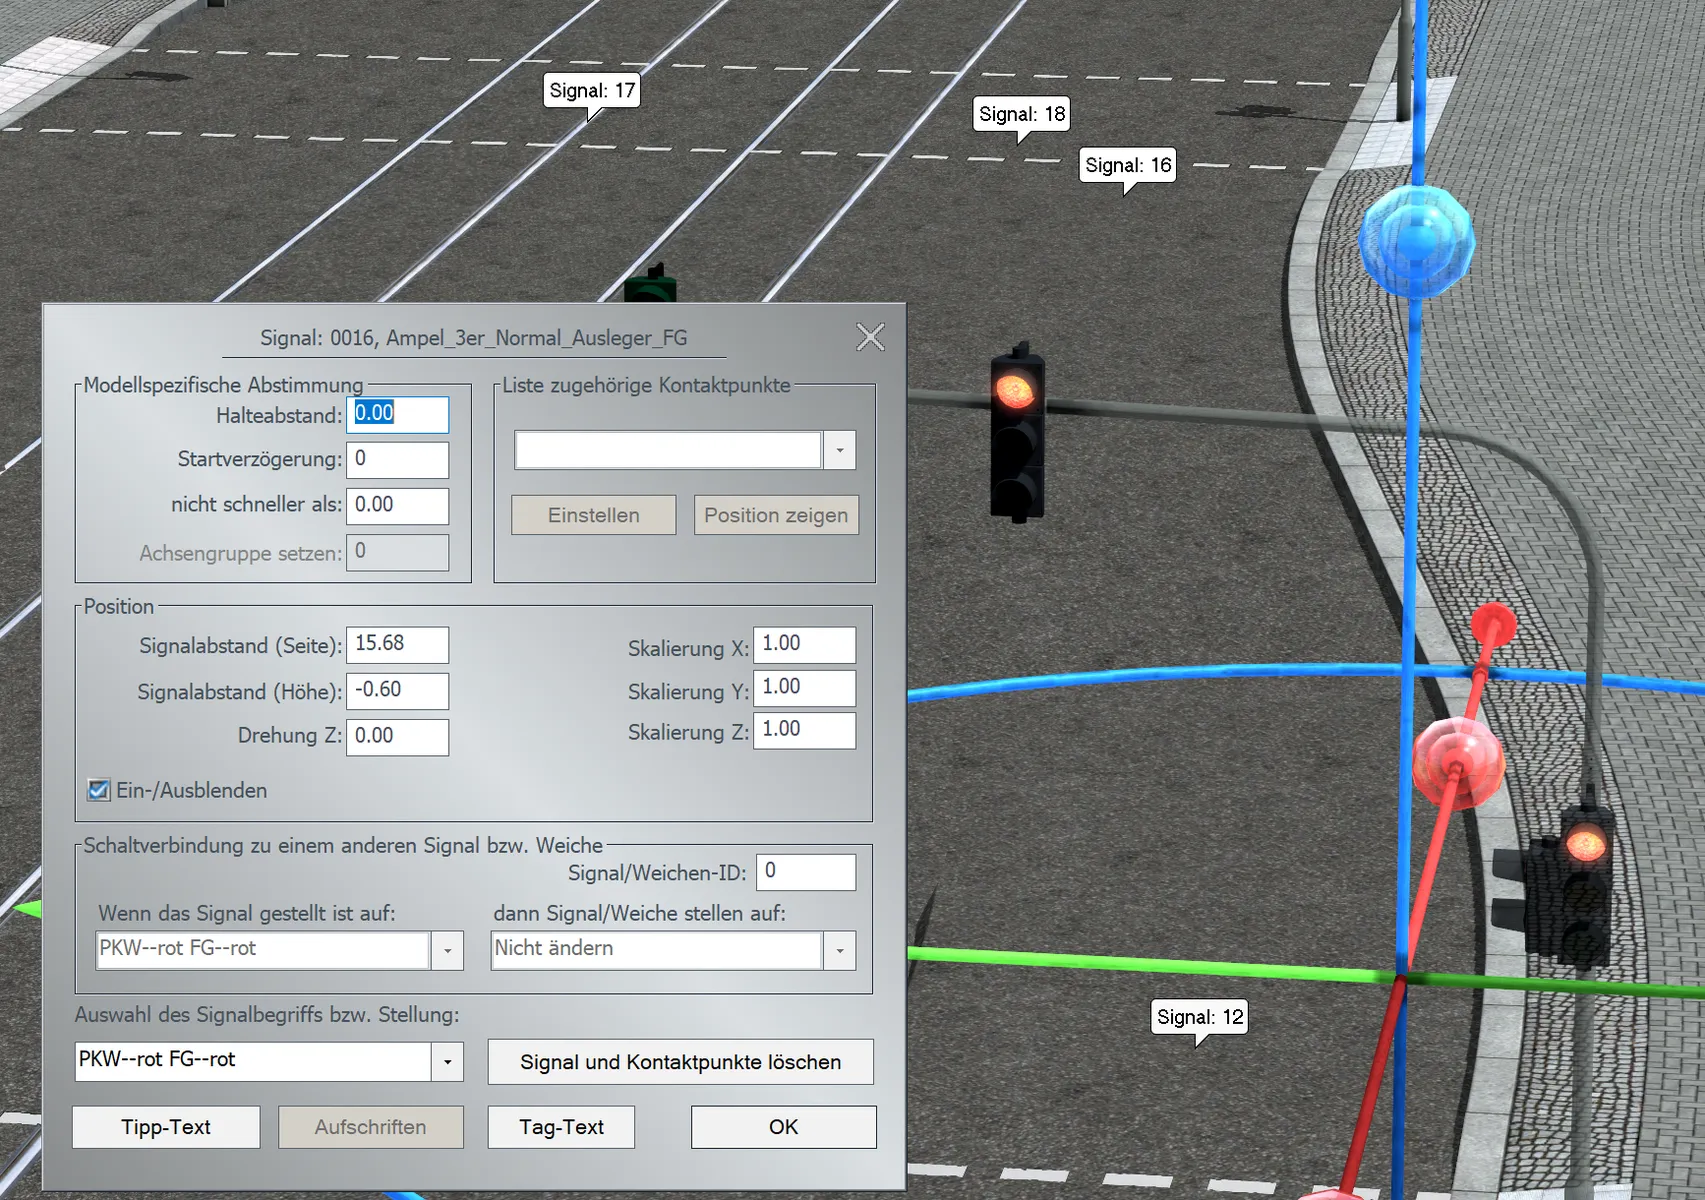Select the 'Signal: 17' label
The image size is (1705, 1200).
[592, 91]
